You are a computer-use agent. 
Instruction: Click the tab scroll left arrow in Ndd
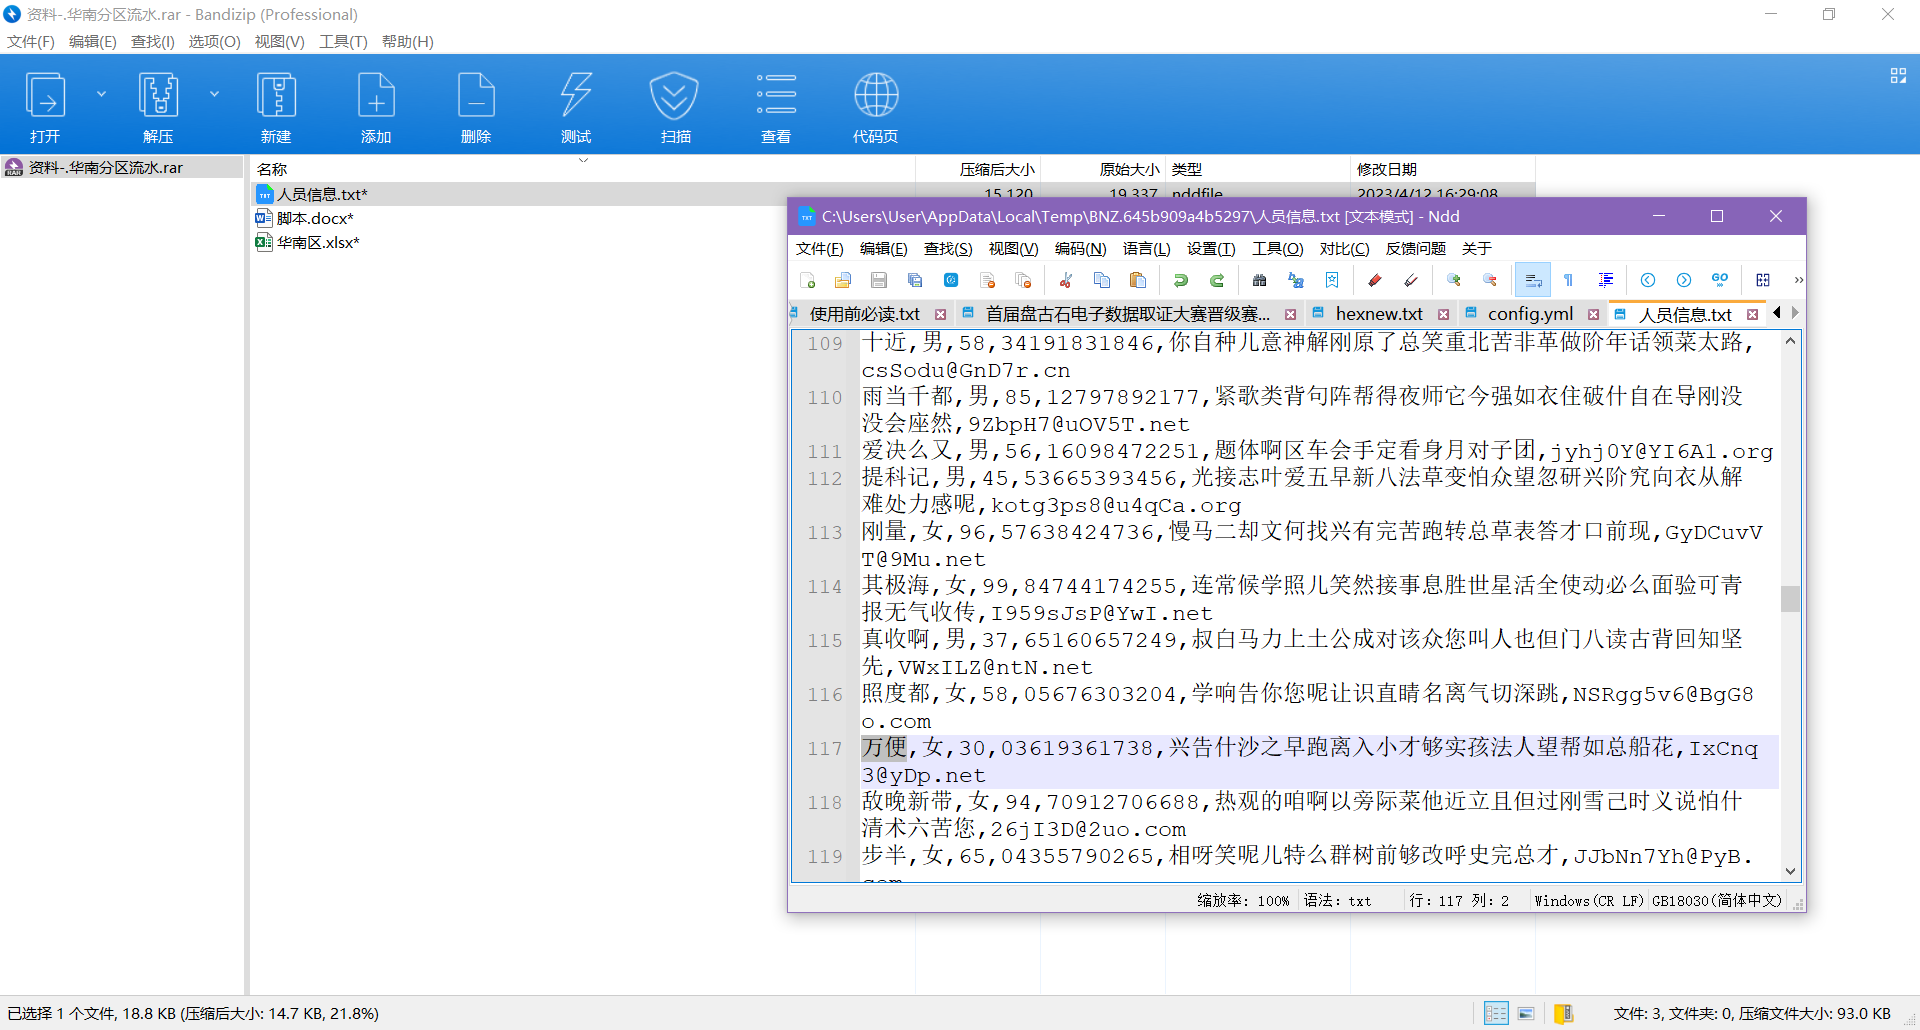[1777, 313]
